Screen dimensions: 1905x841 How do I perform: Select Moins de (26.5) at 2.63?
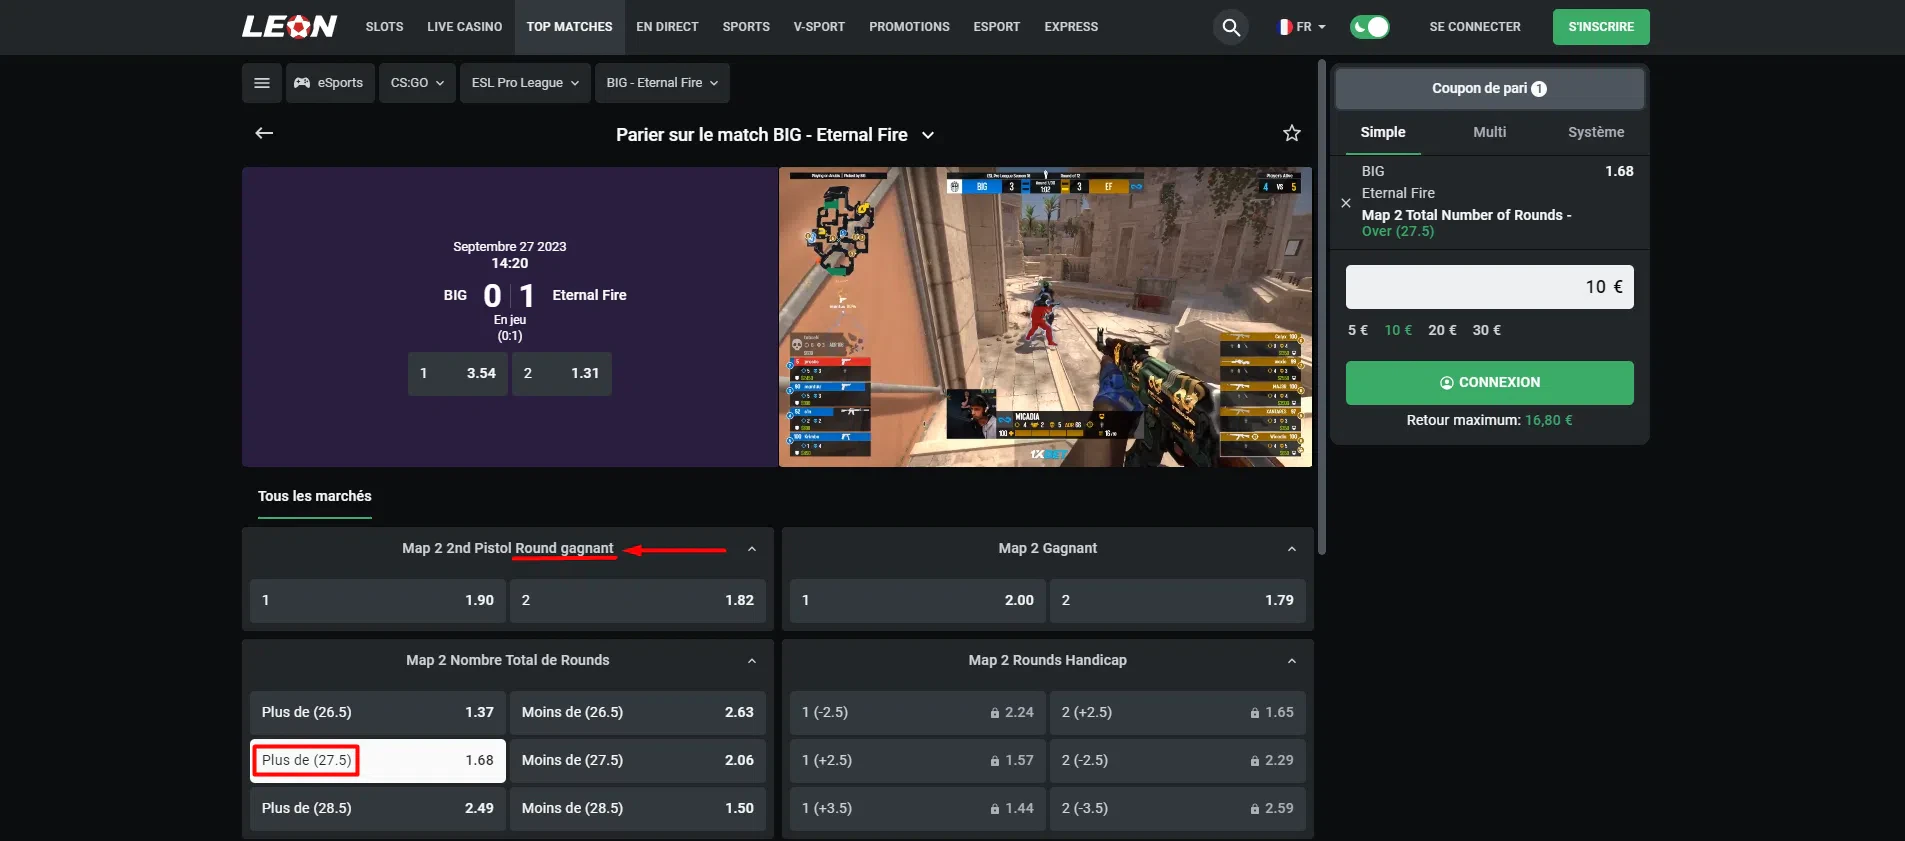(x=638, y=712)
